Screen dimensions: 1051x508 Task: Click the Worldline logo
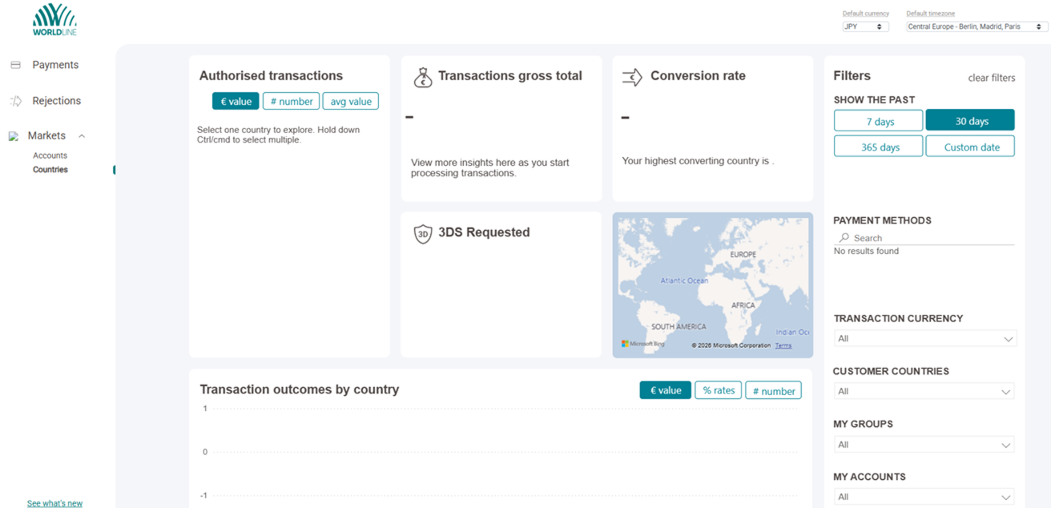pyautogui.click(x=54, y=19)
